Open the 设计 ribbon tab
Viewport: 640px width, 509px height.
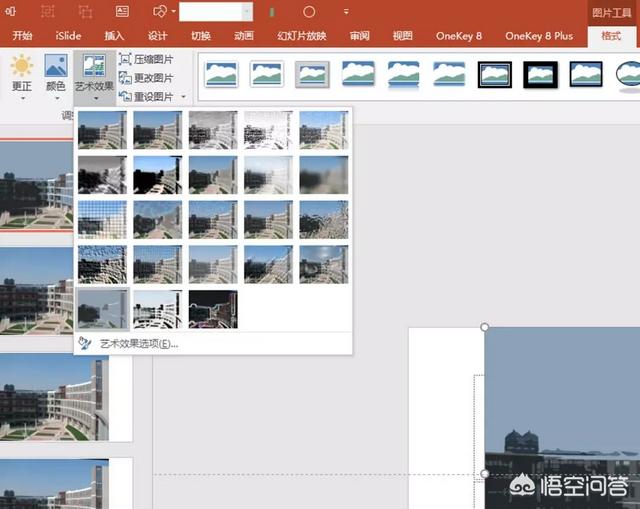pyautogui.click(x=158, y=36)
